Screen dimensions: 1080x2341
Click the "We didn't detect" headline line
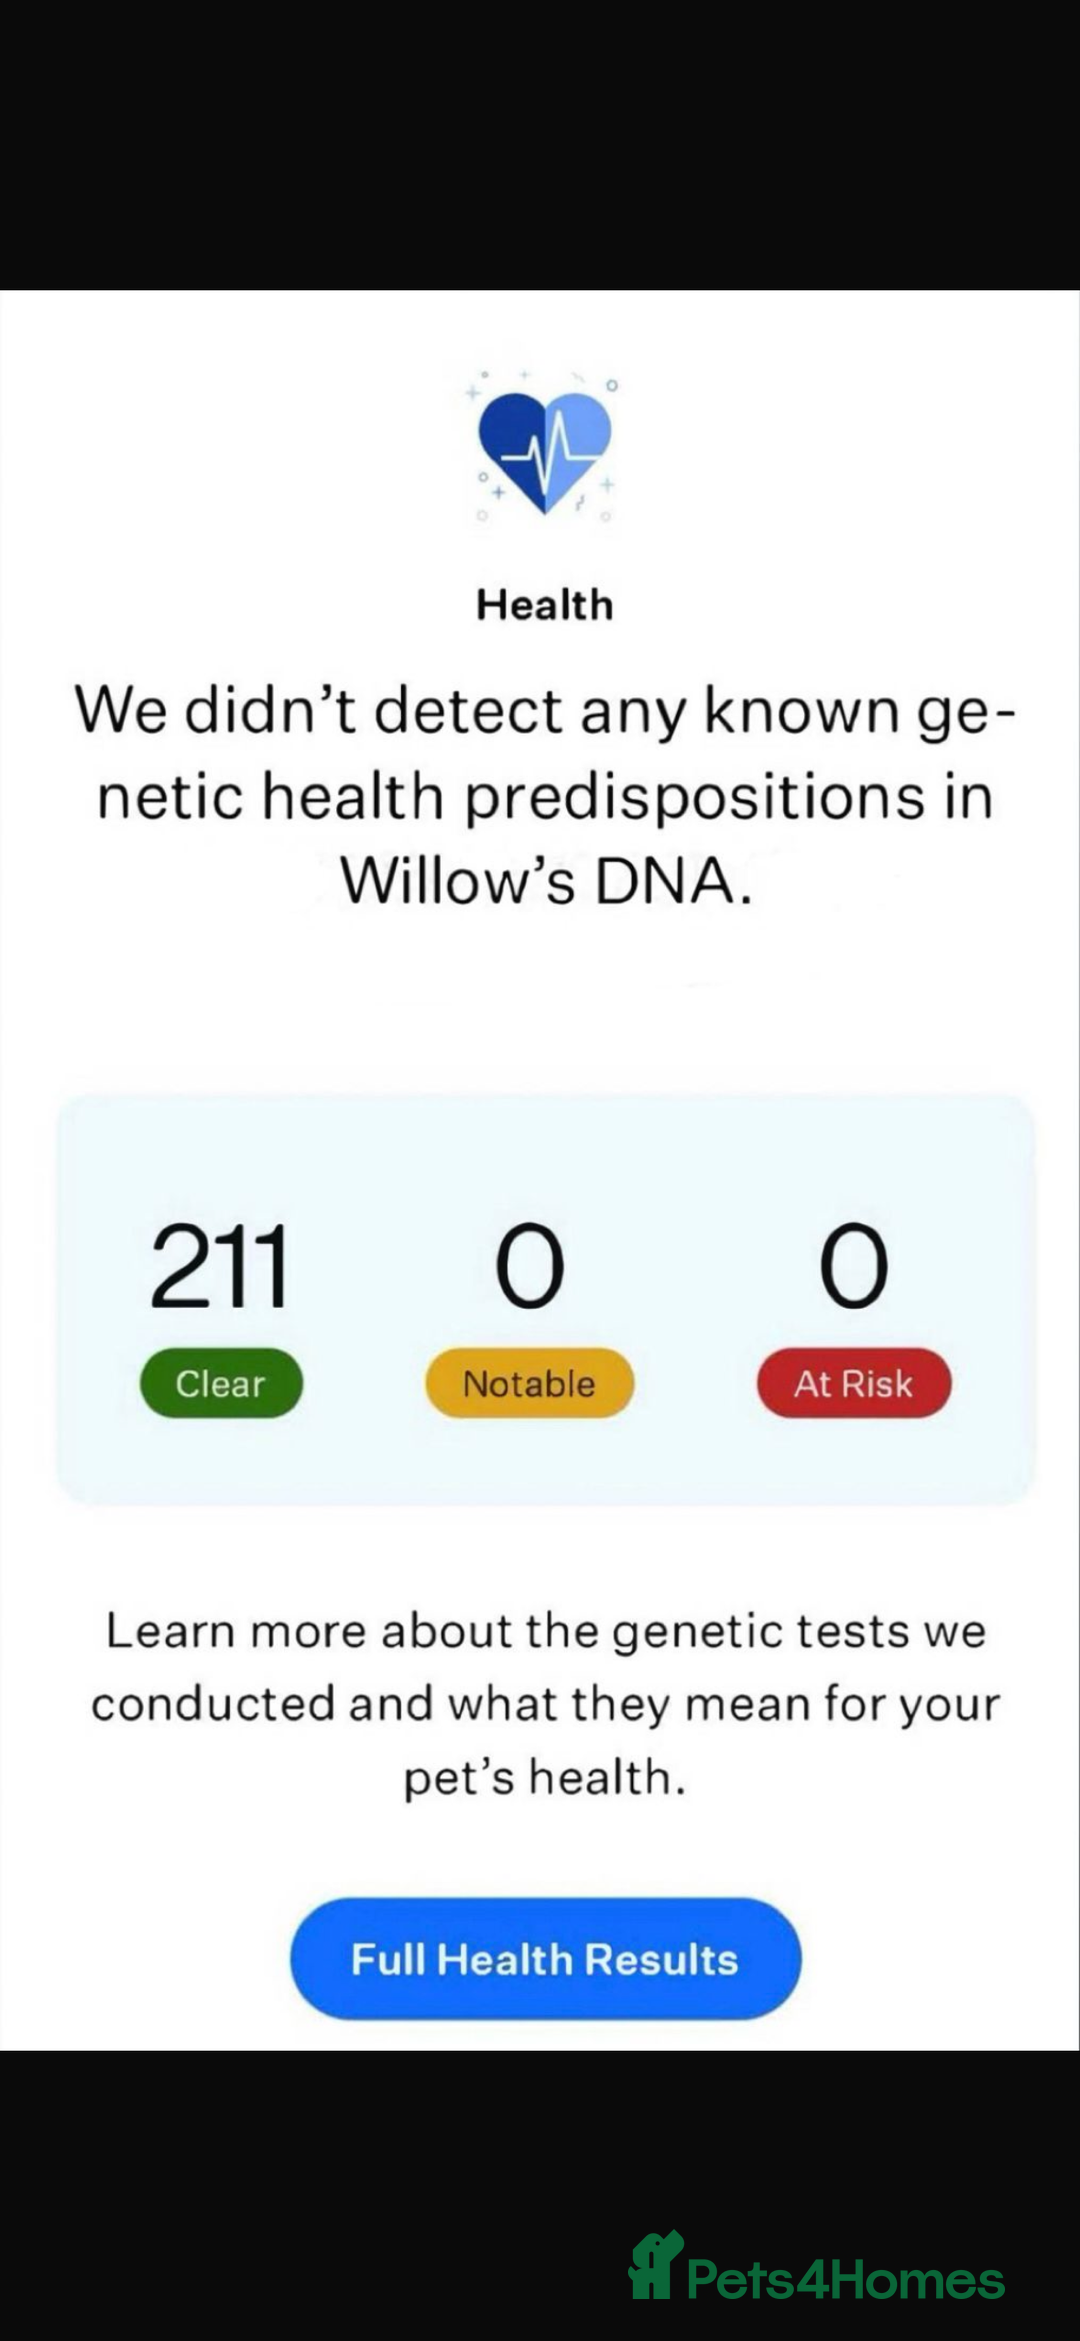point(545,711)
